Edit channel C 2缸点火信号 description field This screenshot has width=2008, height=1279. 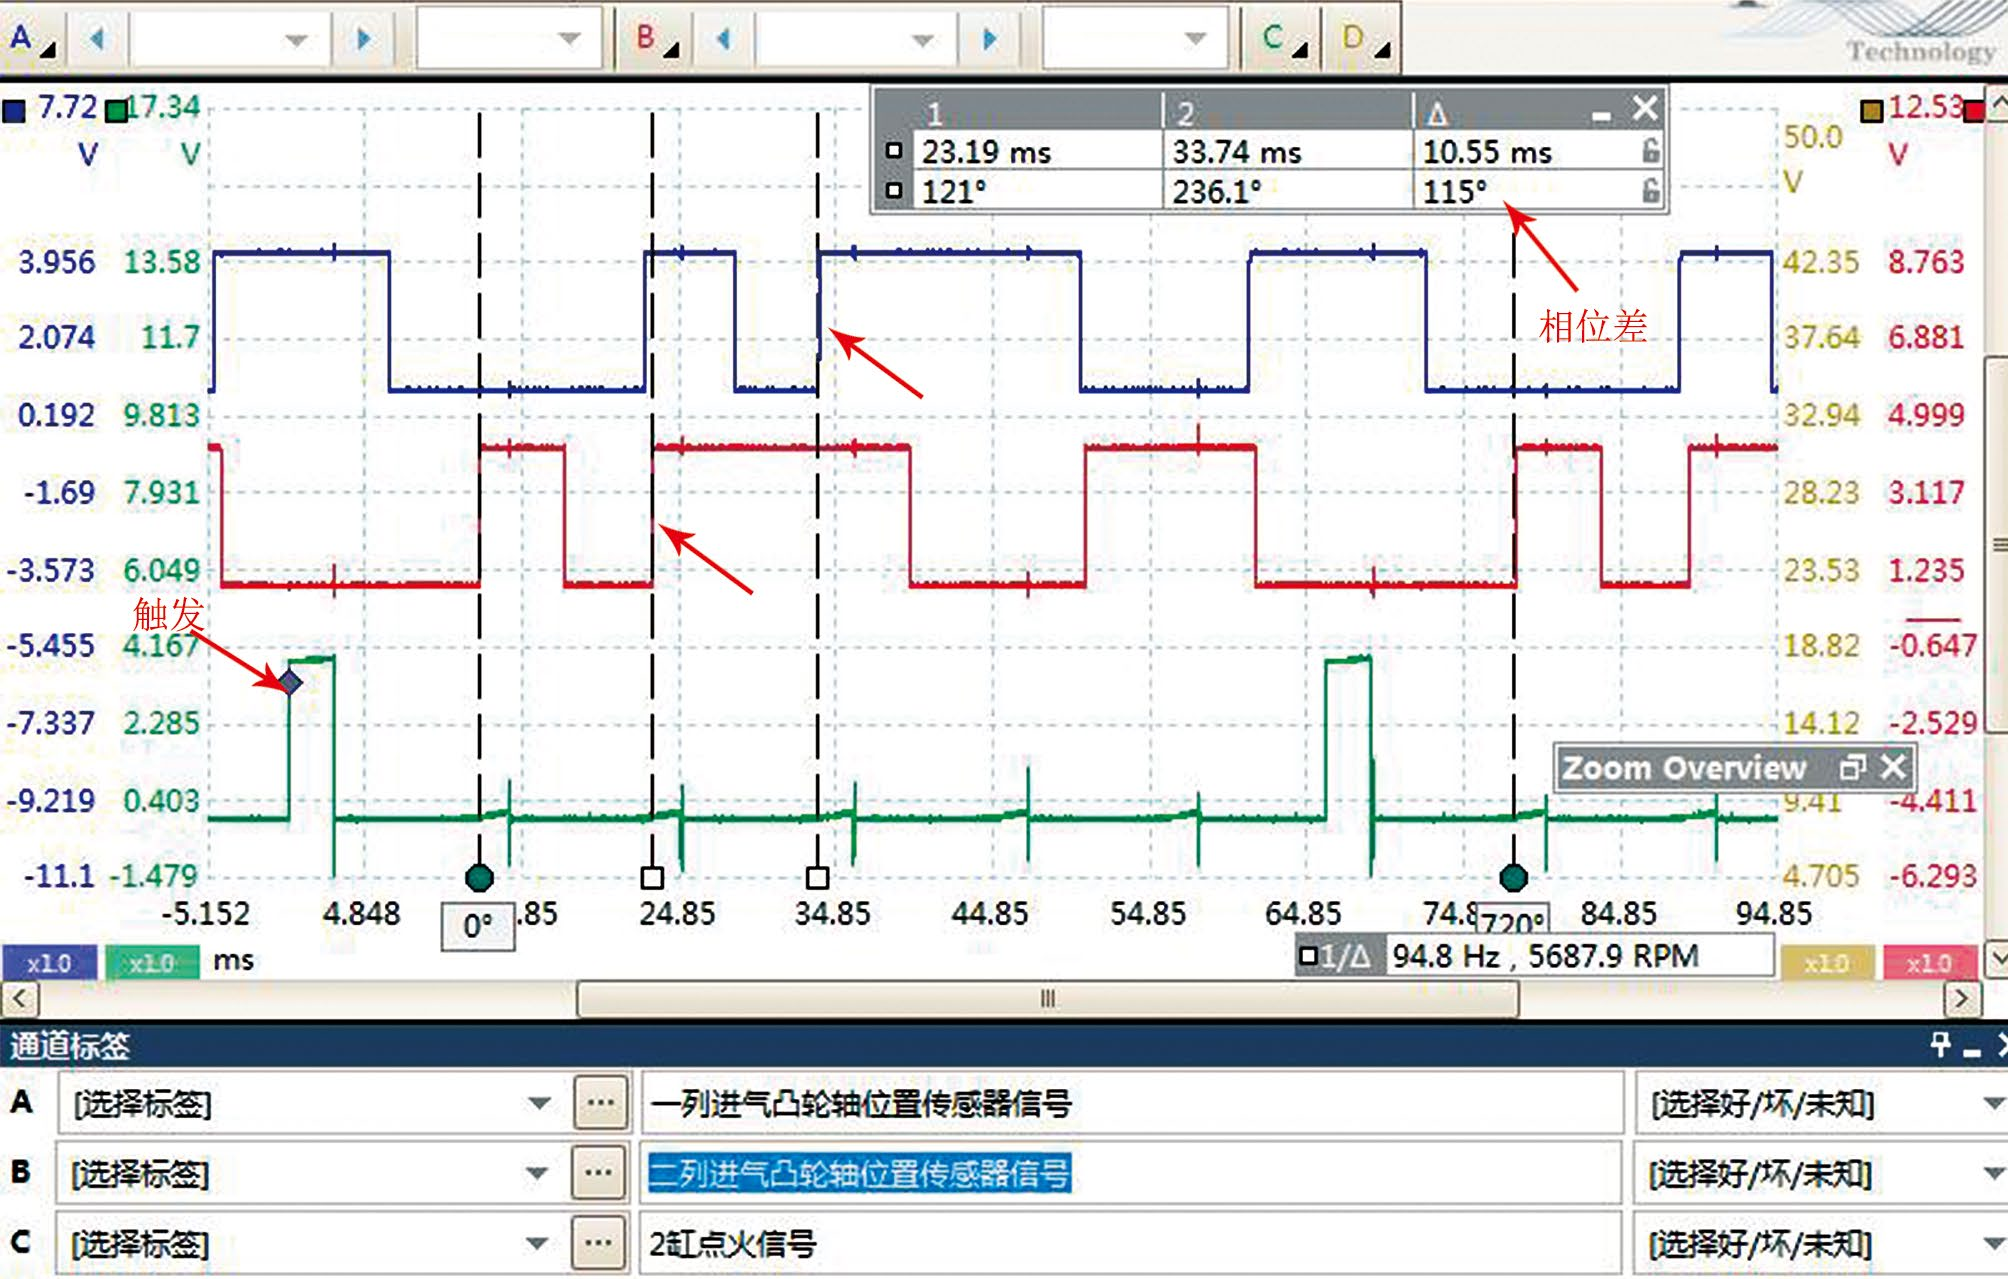point(1130,1243)
